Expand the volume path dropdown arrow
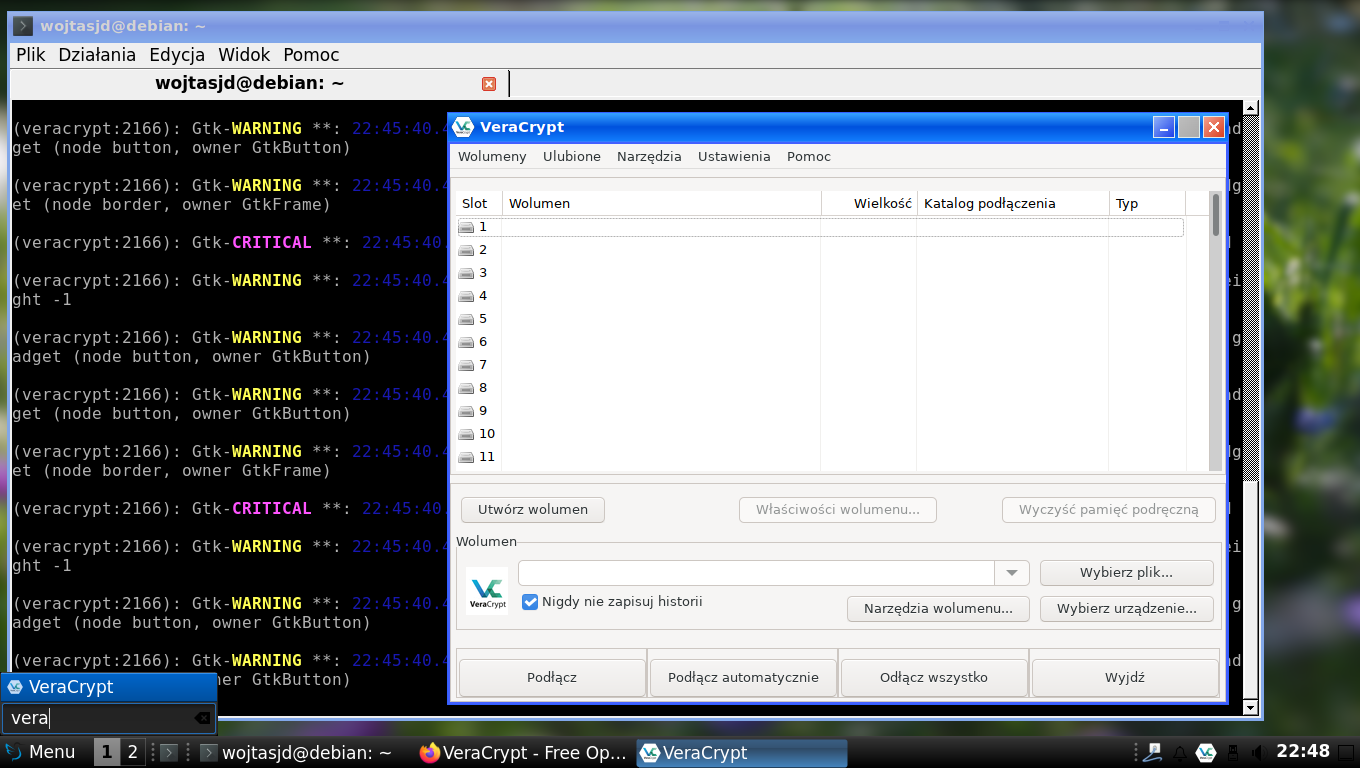Screen dimensions: 1360x768 click(1012, 573)
